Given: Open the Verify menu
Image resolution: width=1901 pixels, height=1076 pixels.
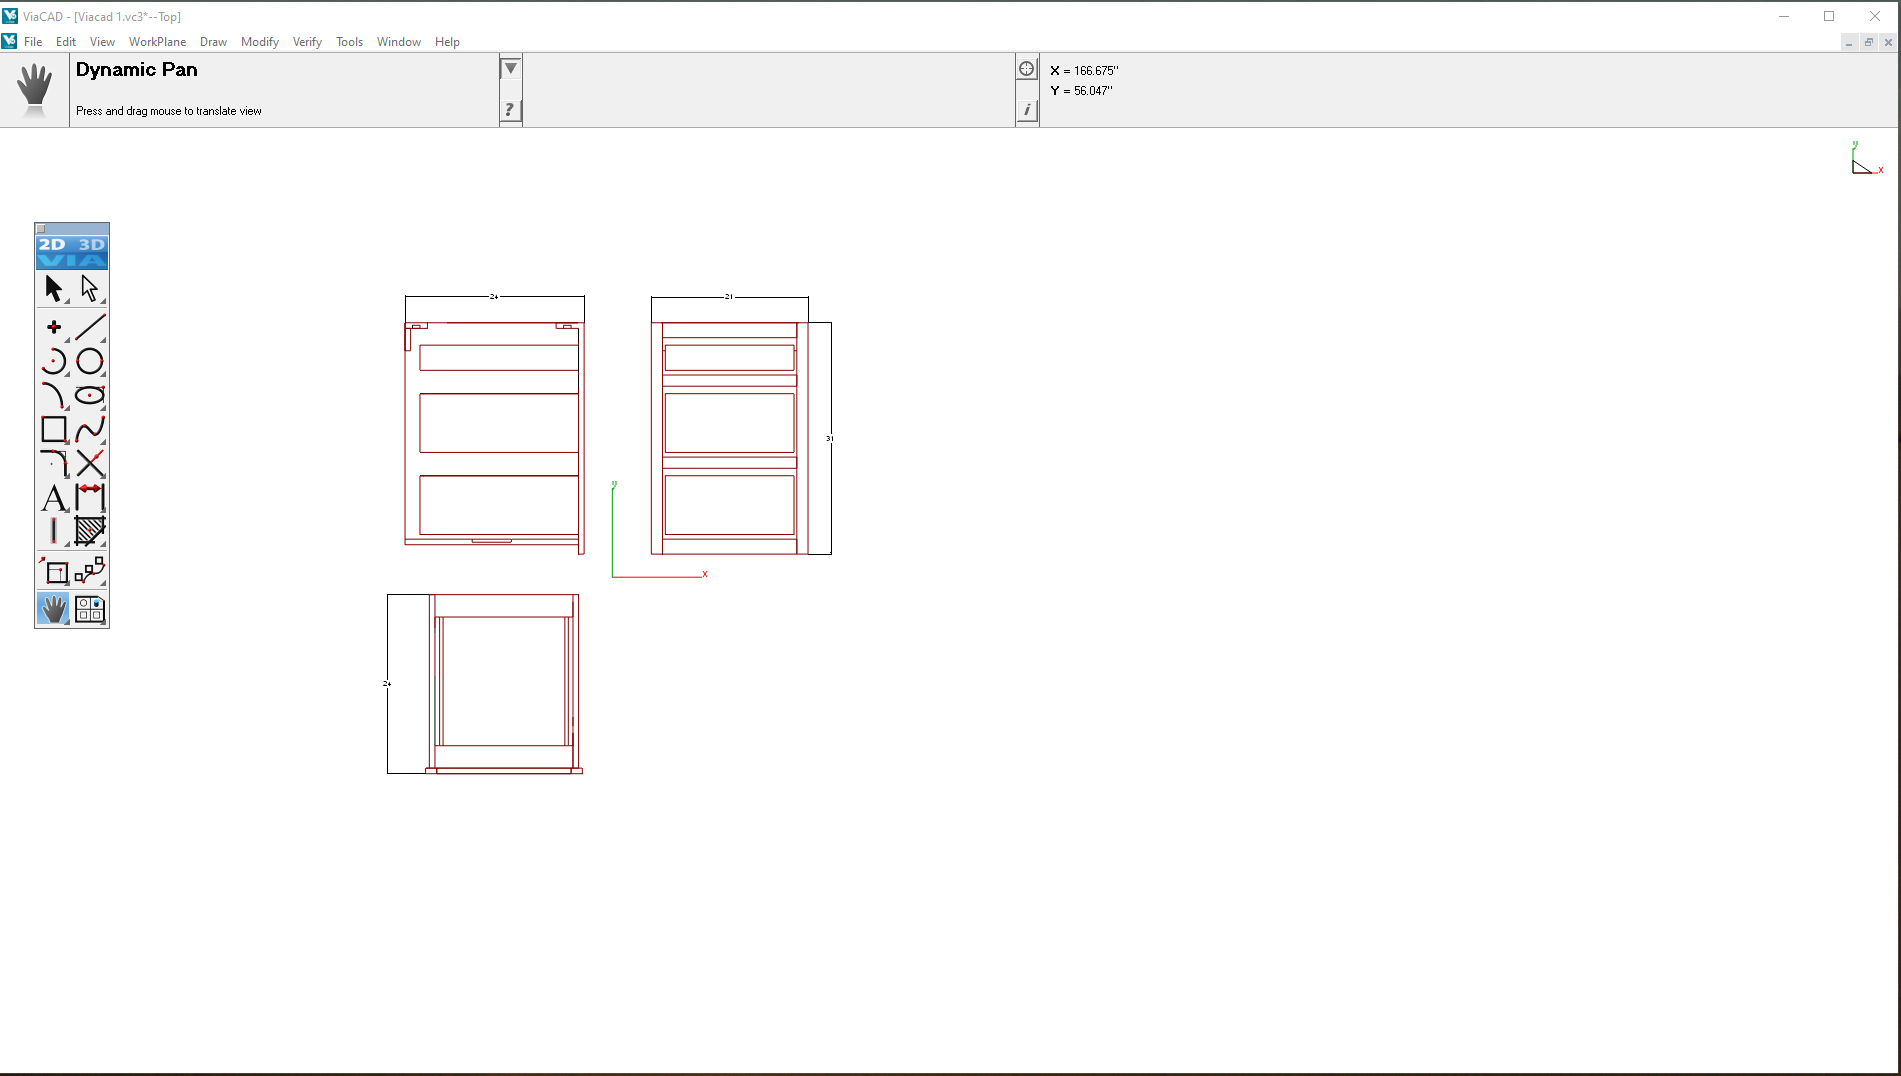Looking at the screenshot, I should (x=307, y=42).
